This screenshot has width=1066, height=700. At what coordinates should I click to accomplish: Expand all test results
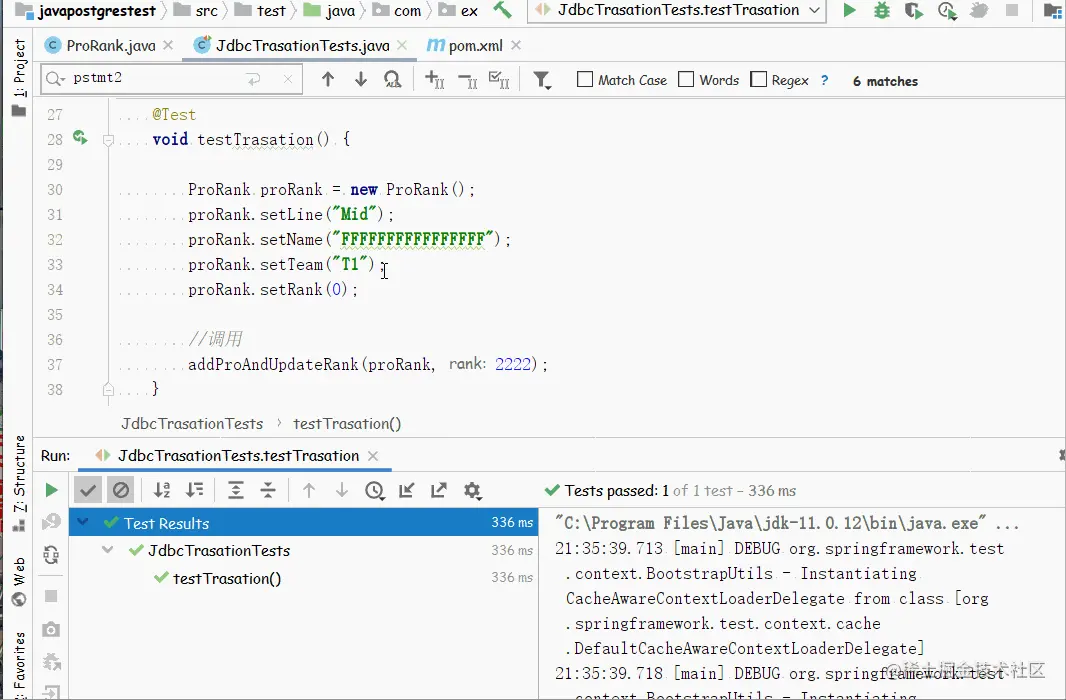[x=235, y=490]
